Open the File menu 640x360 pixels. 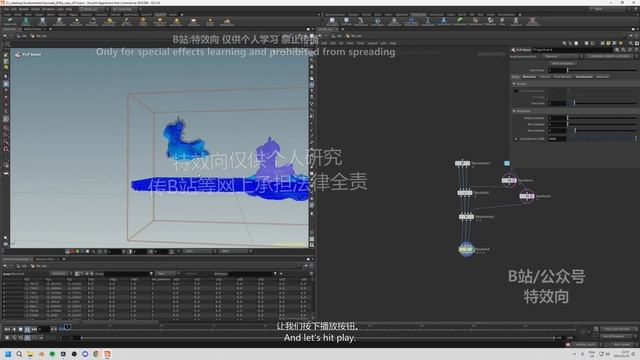6,9
